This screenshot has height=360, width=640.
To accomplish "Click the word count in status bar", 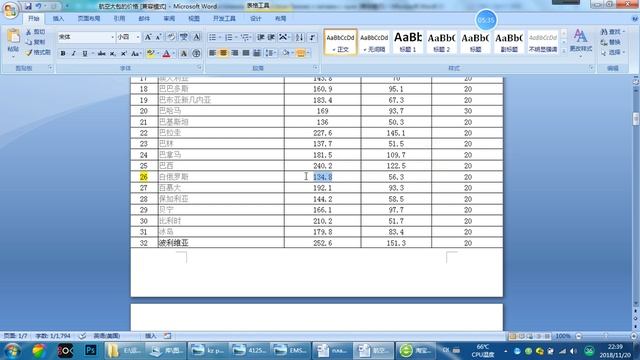I will point(53,336).
